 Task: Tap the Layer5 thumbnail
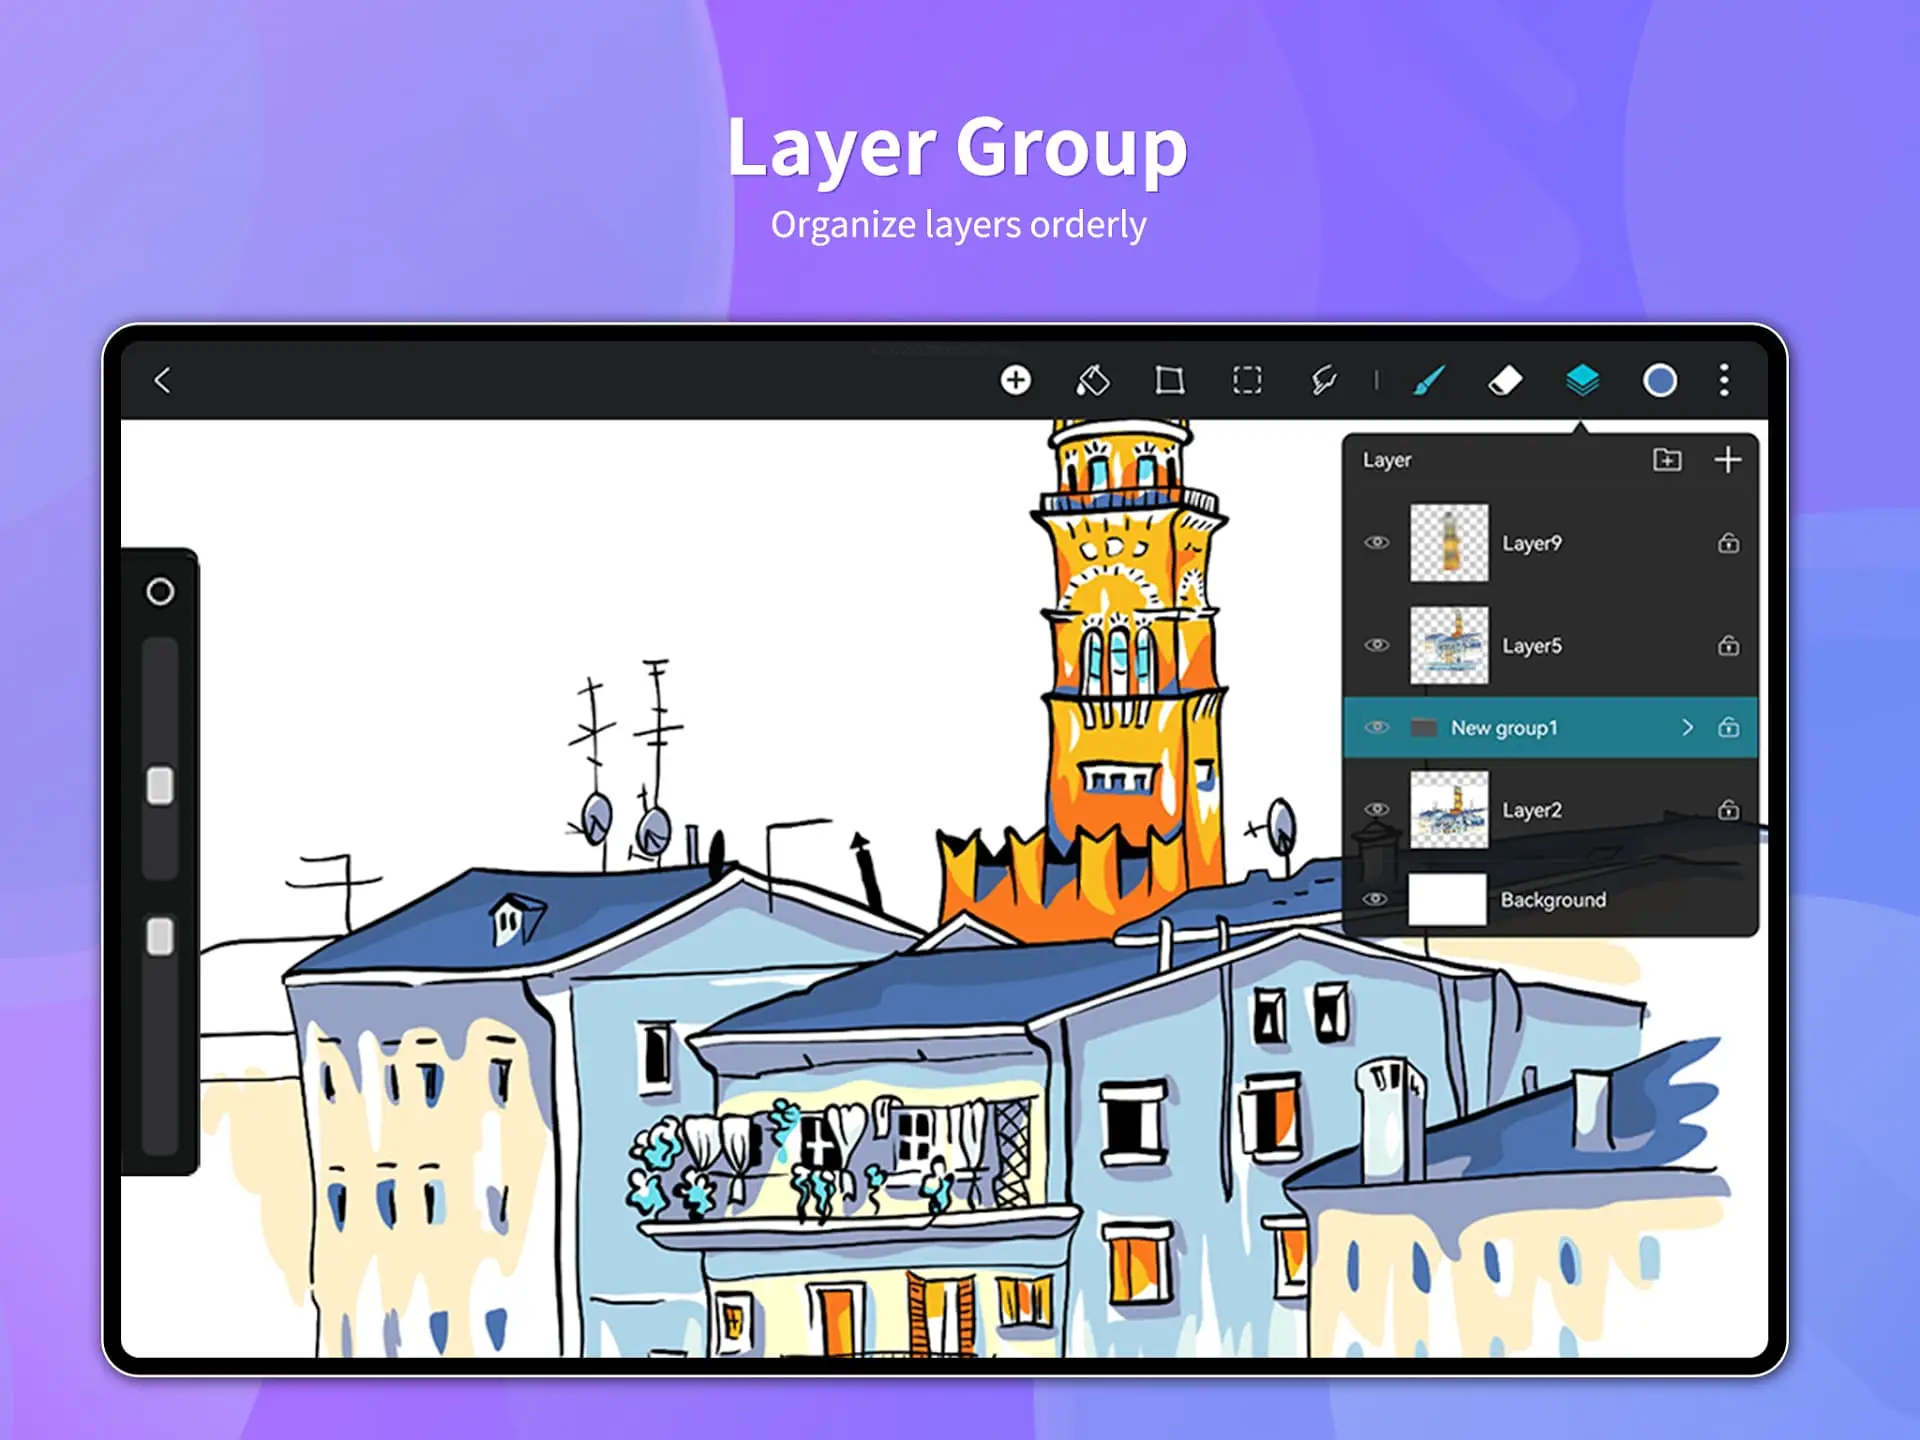click(1445, 643)
